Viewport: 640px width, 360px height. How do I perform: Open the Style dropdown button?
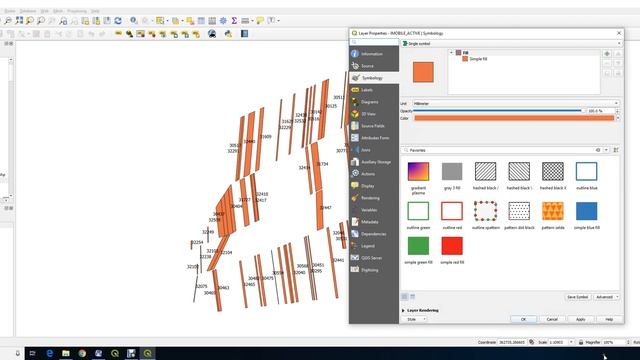click(414, 319)
